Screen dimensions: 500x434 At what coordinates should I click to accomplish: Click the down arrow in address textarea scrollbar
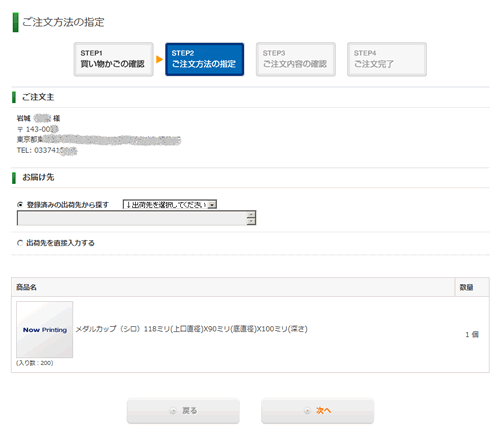click(x=251, y=221)
